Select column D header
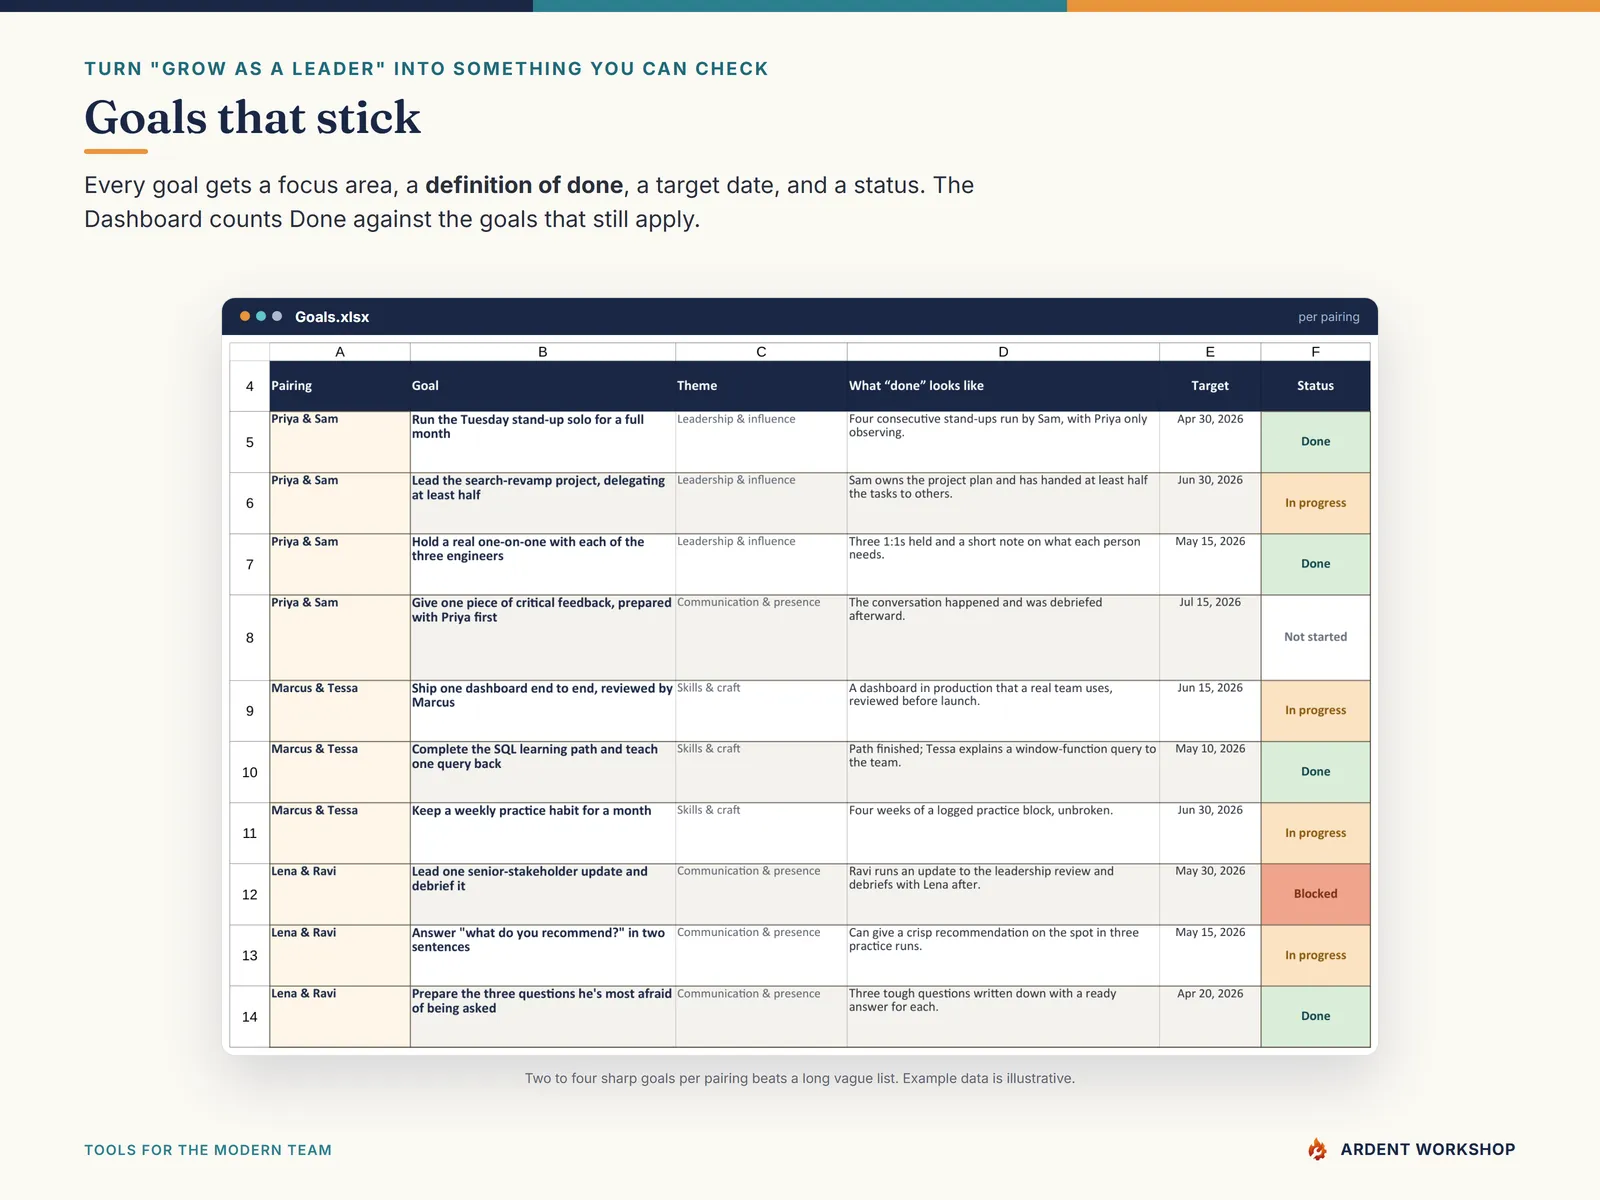This screenshot has height=1200, width=1600. click(x=1003, y=352)
